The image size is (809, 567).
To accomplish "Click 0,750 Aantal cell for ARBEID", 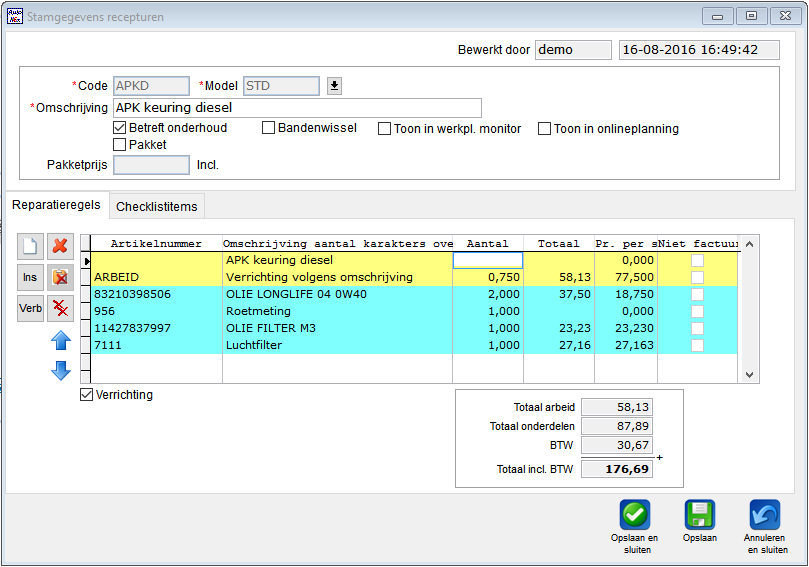I will coord(488,277).
